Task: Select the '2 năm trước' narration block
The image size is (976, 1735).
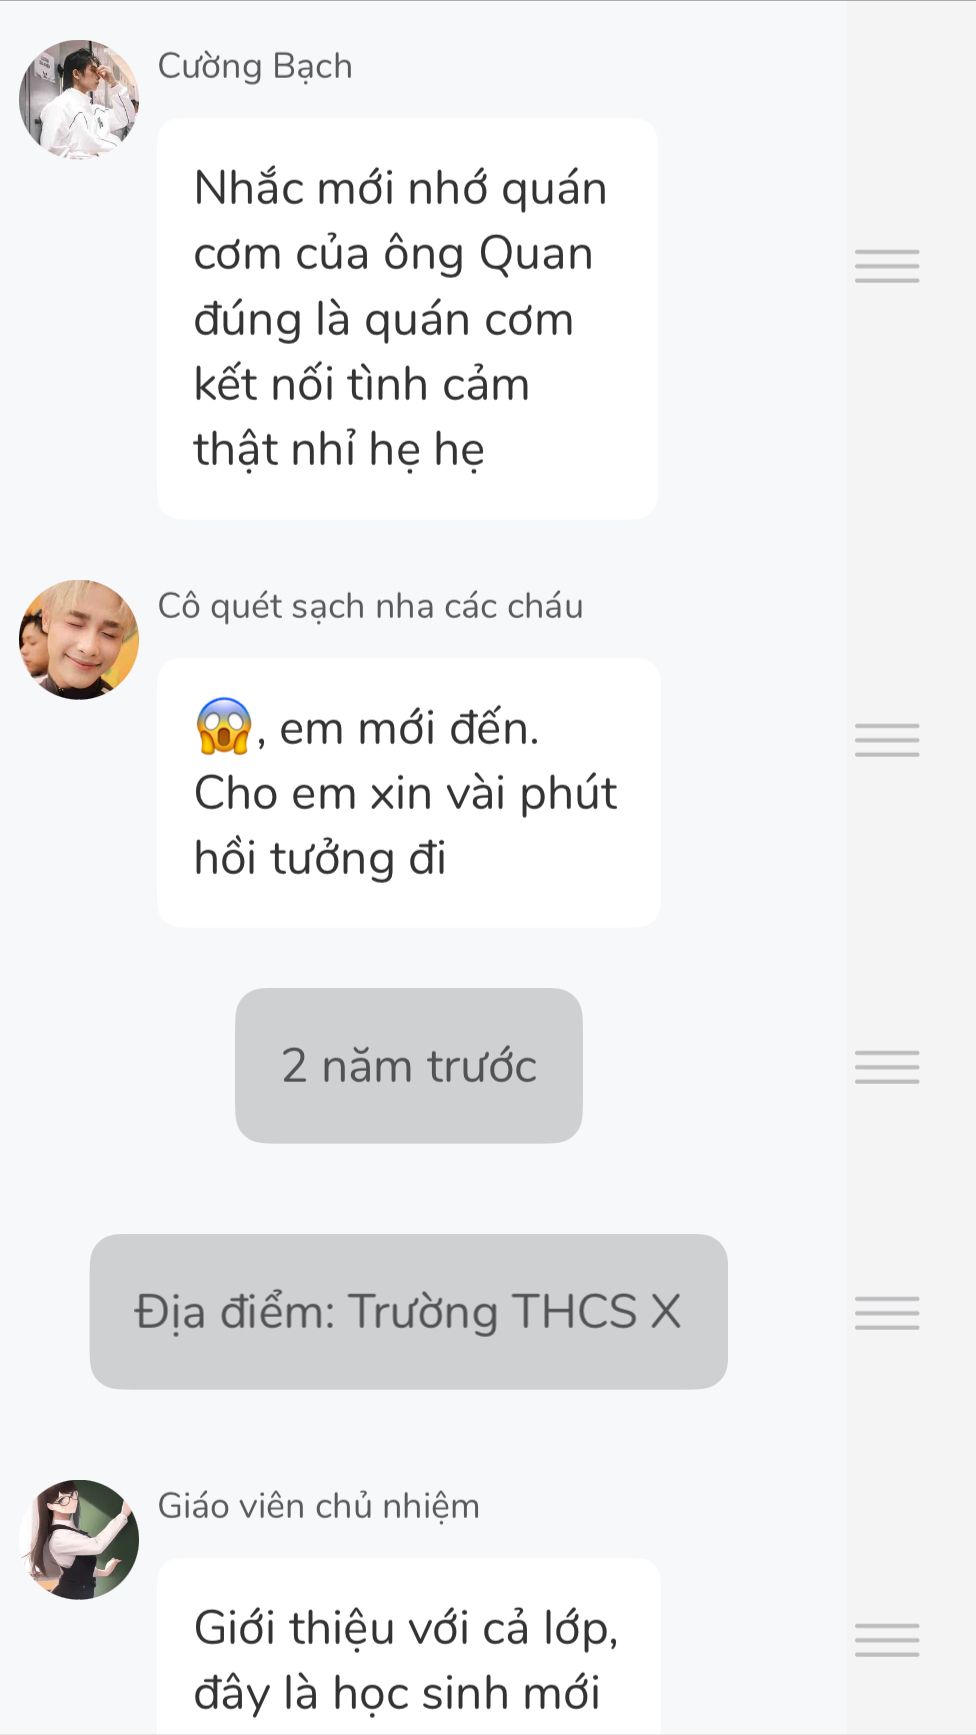Action: tap(409, 1066)
